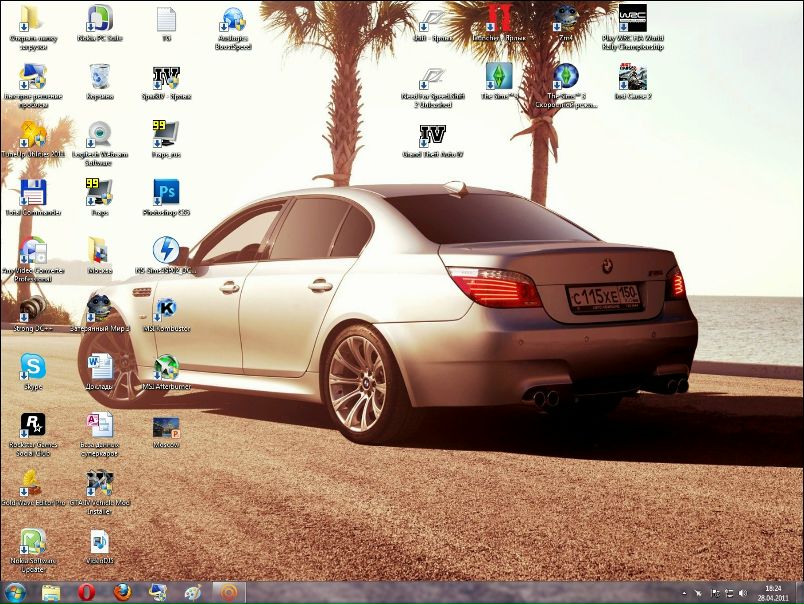Open Opera browser from the taskbar
This screenshot has width=804, height=604.
(x=86, y=593)
